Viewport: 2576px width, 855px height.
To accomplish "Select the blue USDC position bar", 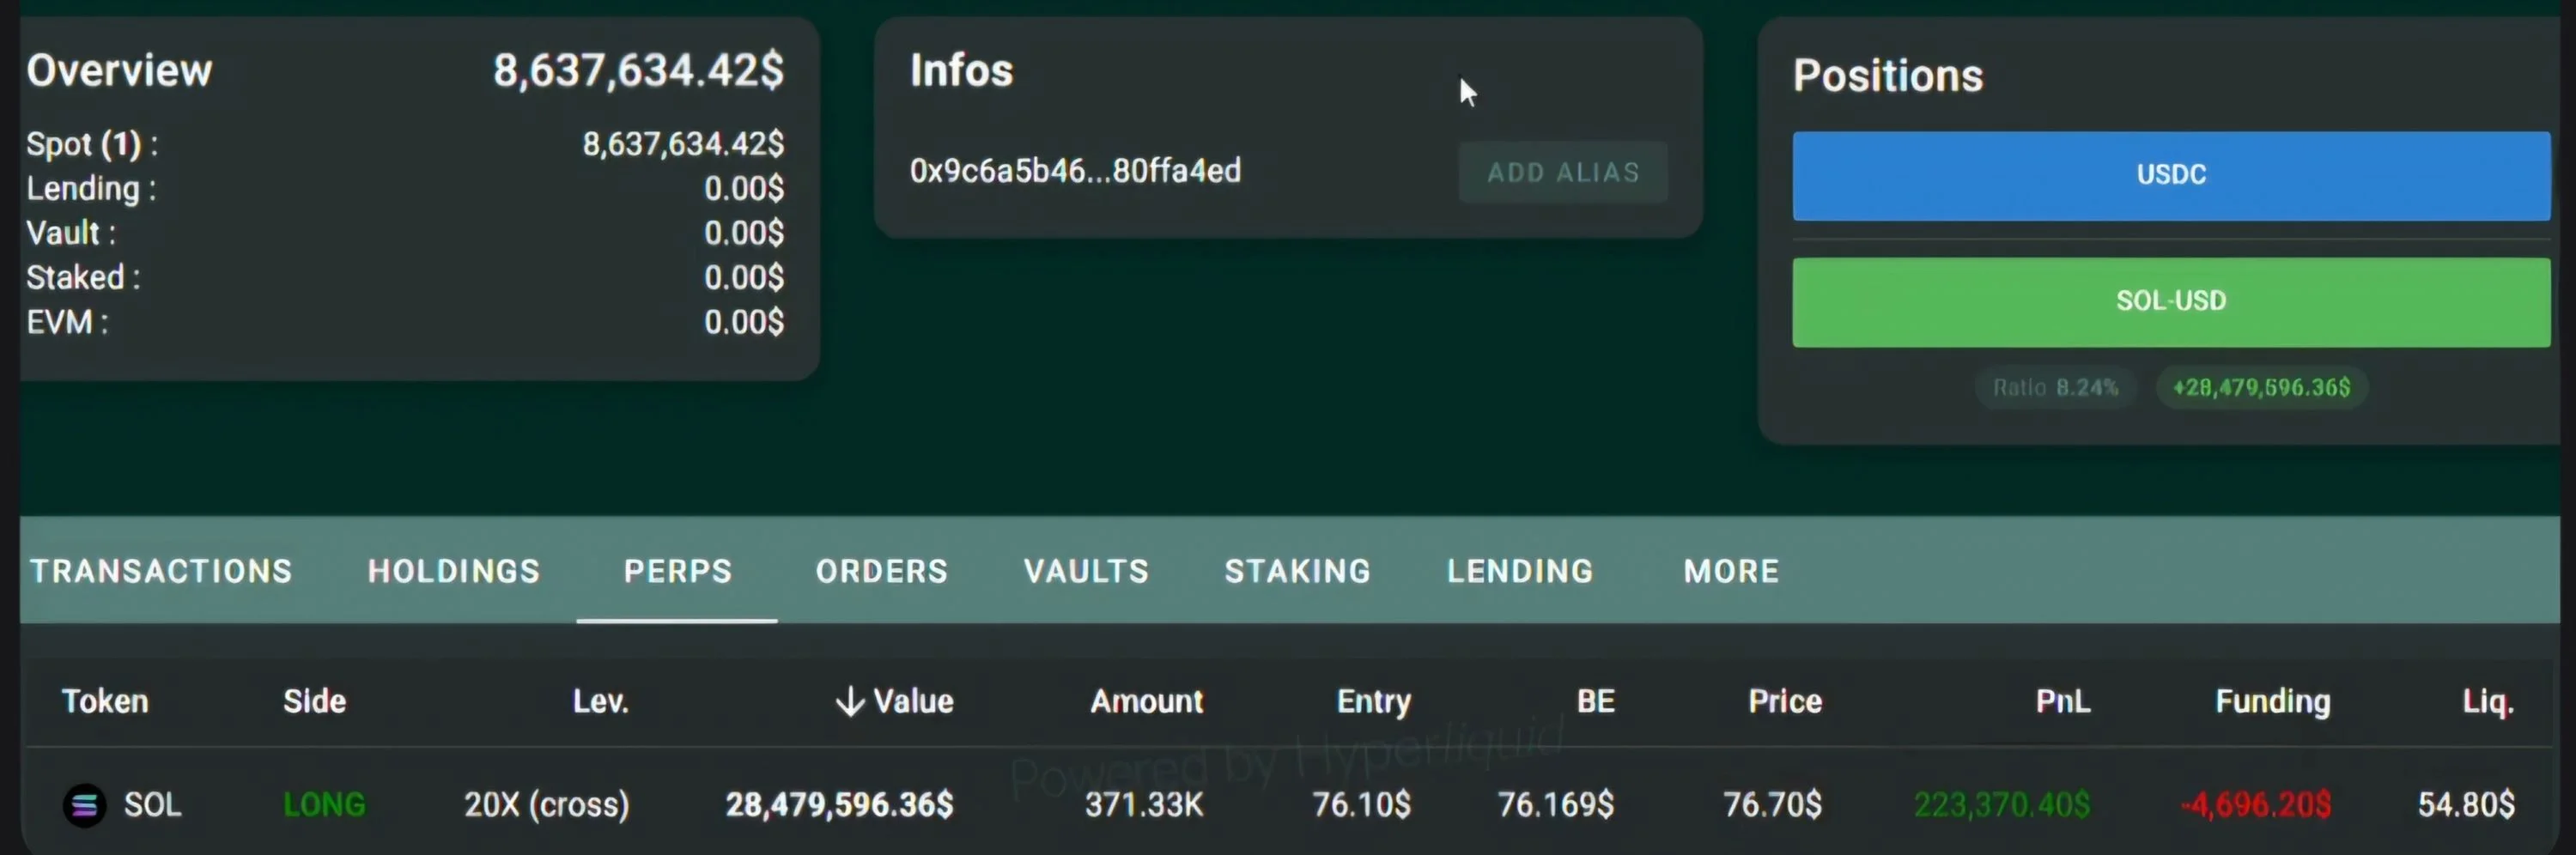I will coord(2171,176).
